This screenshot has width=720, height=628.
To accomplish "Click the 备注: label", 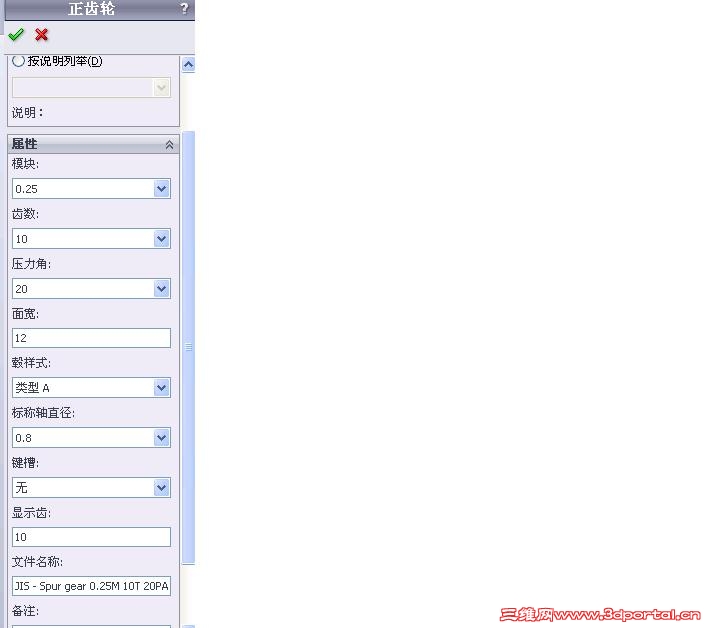I will (25, 611).
